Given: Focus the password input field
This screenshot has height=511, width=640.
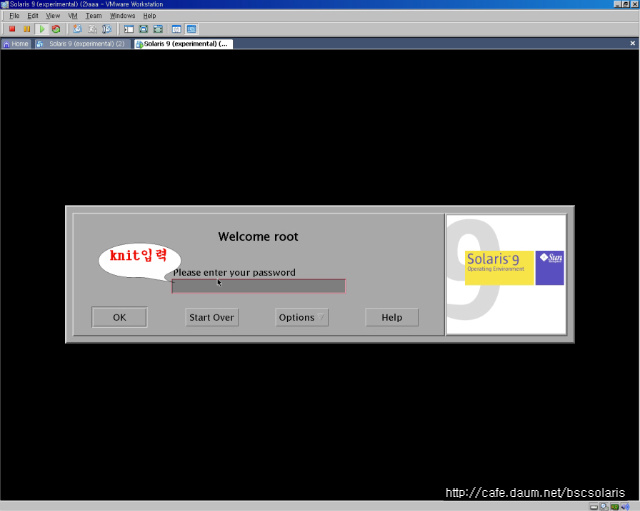Looking at the screenshot, I should pos(258,286).
